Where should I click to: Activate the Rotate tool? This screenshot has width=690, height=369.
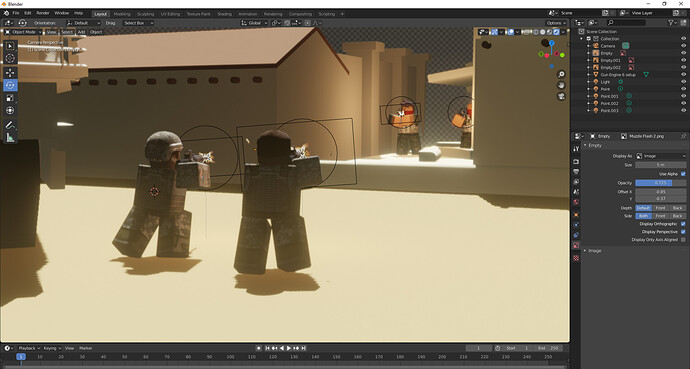[x=10, y=85]
